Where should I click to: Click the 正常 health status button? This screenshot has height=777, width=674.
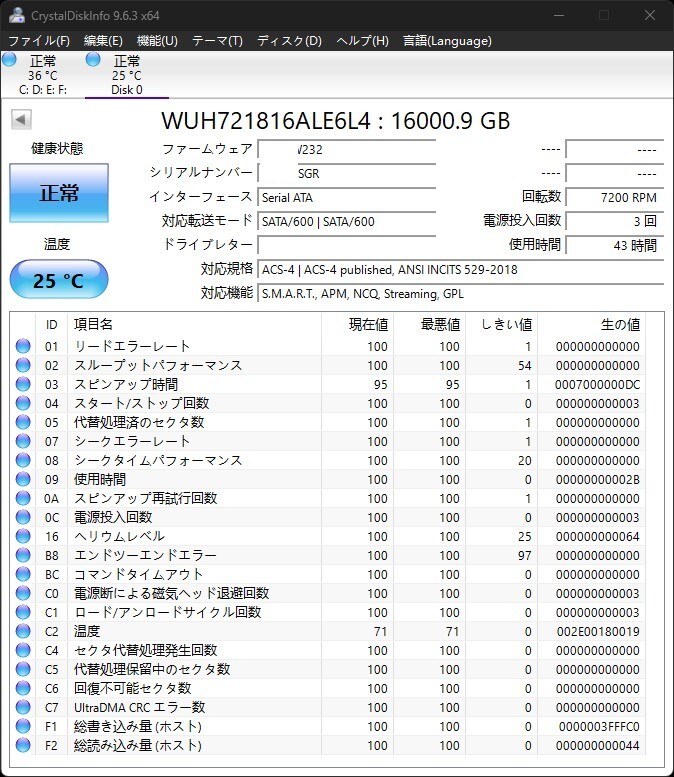59,193
